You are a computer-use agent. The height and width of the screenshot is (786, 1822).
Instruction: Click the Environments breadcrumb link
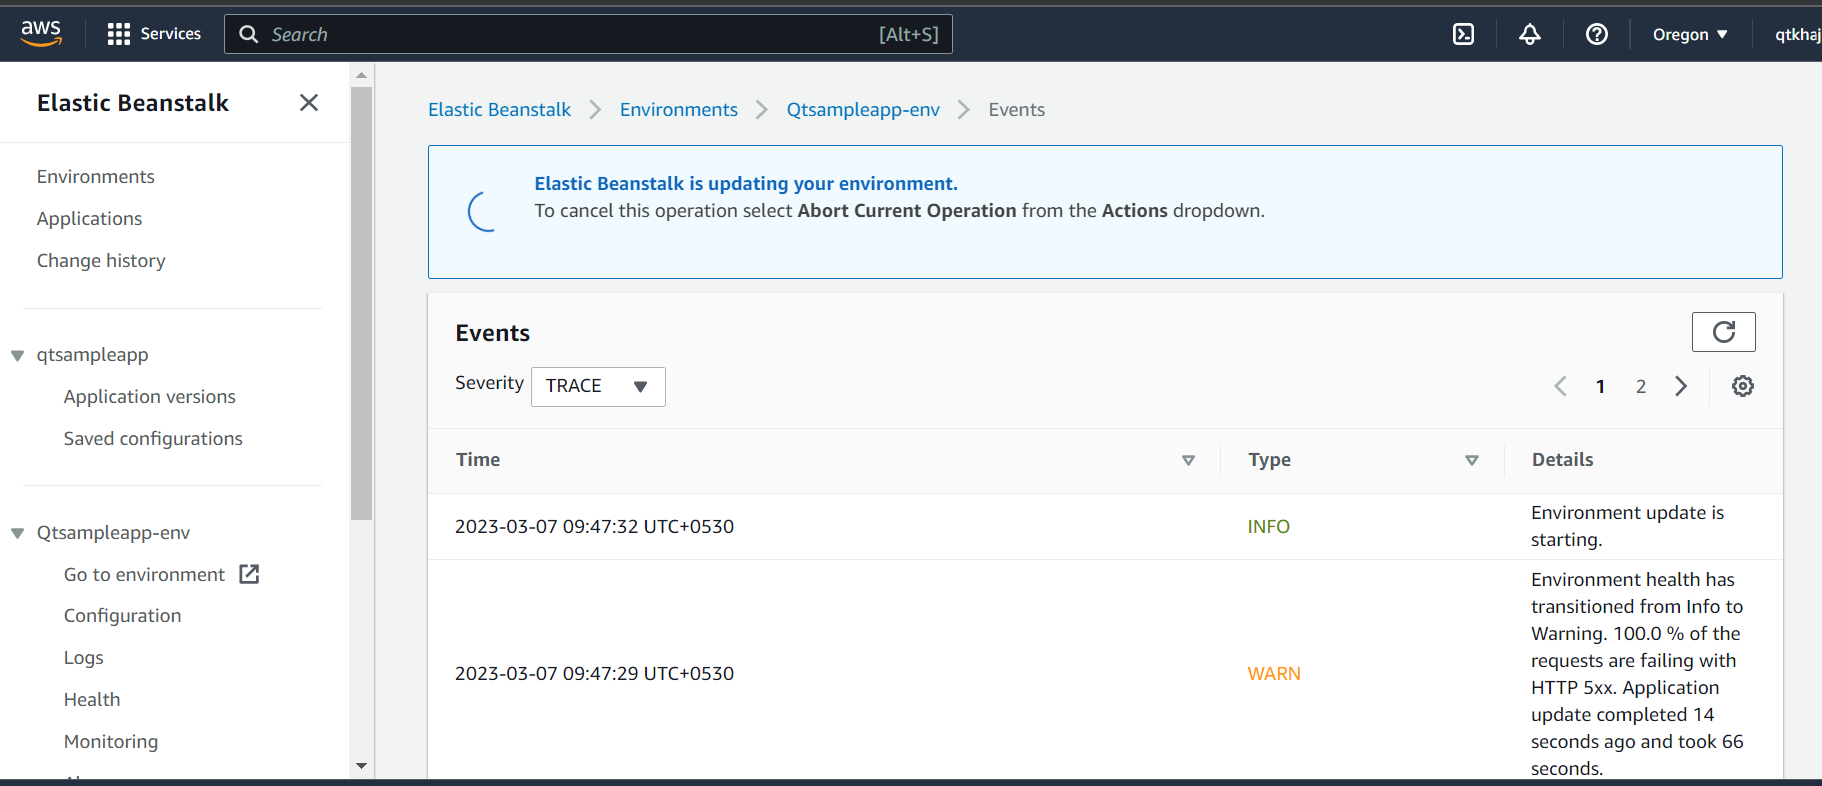click(x=678, y=110)
